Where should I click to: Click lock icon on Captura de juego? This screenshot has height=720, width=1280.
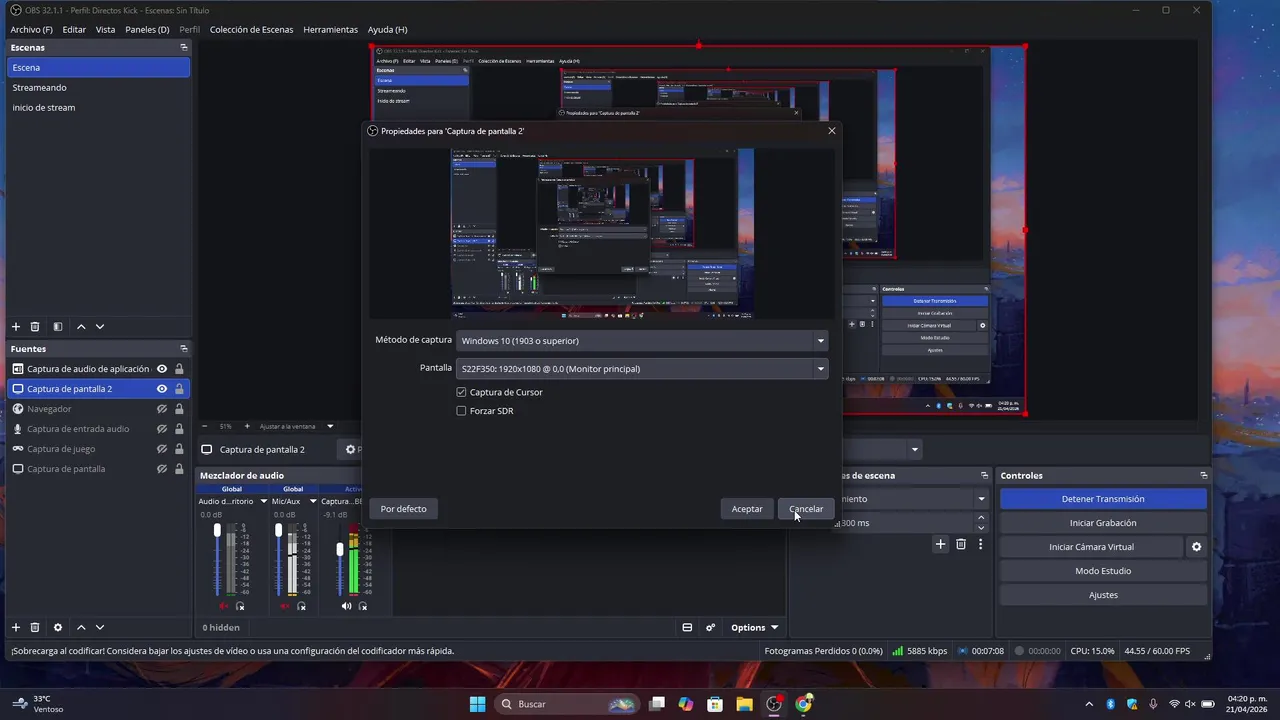tap(179, 449)
